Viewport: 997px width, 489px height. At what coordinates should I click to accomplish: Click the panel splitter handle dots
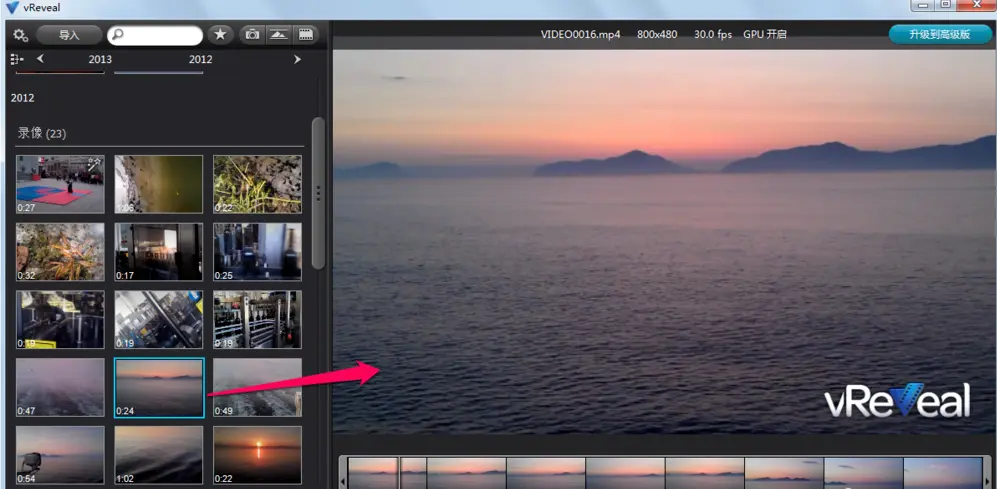point(320,193)
